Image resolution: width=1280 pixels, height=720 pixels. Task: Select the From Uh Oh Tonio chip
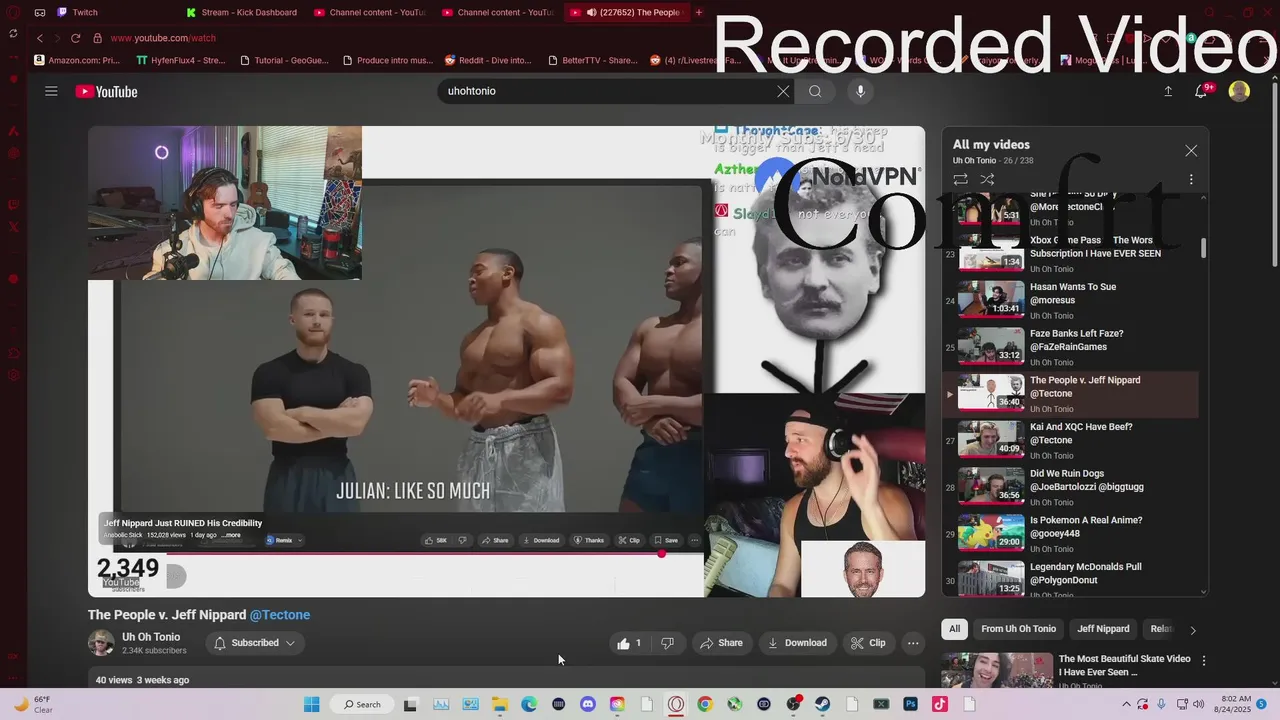click(1018, 629)
